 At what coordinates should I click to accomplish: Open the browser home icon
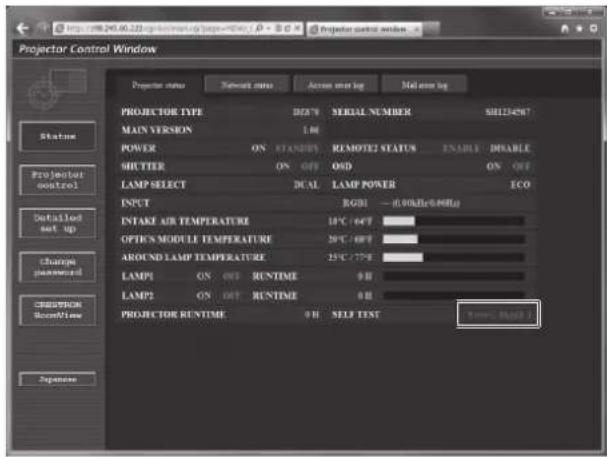click(565, 28)
